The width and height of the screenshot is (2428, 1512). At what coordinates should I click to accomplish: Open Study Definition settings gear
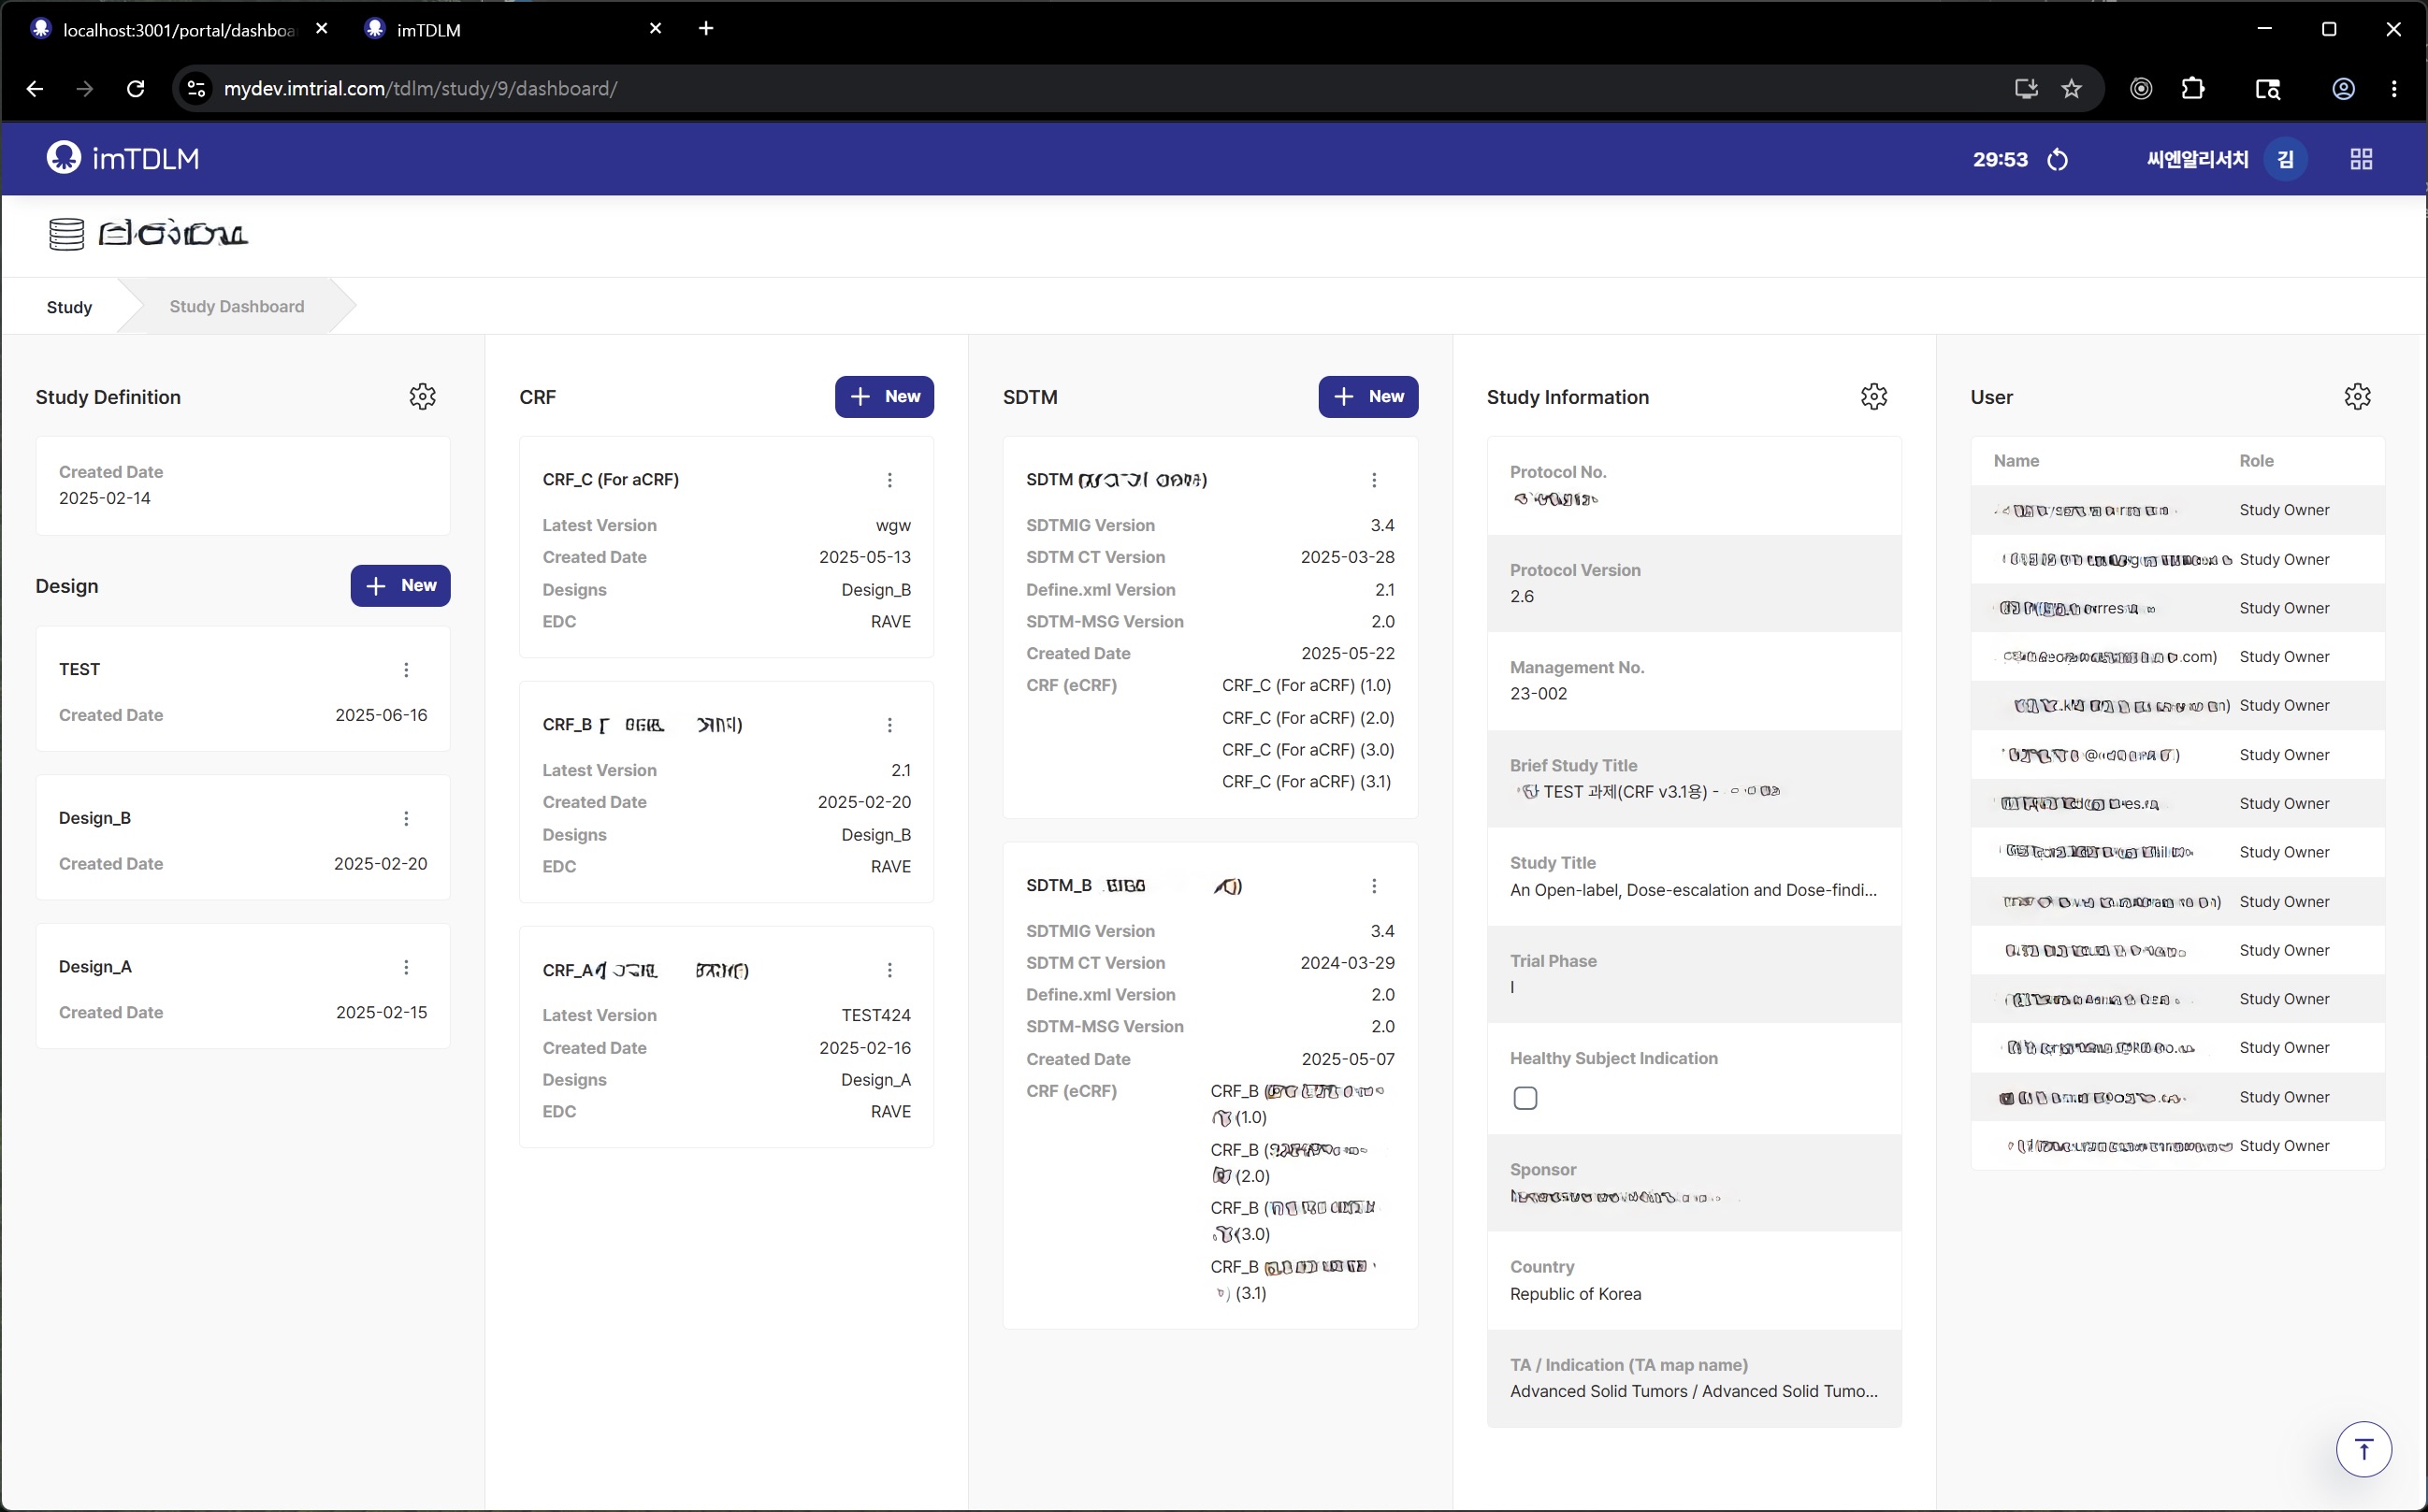[422, 397]
